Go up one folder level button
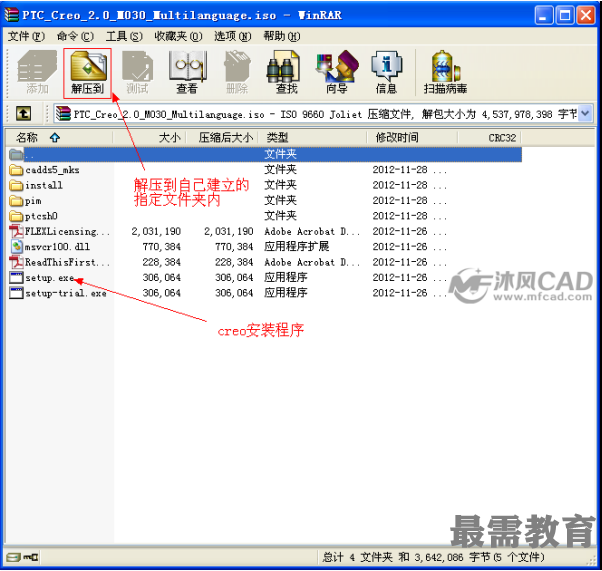The width and height of the screenshot is (602, 571). (x=23, y=114)
